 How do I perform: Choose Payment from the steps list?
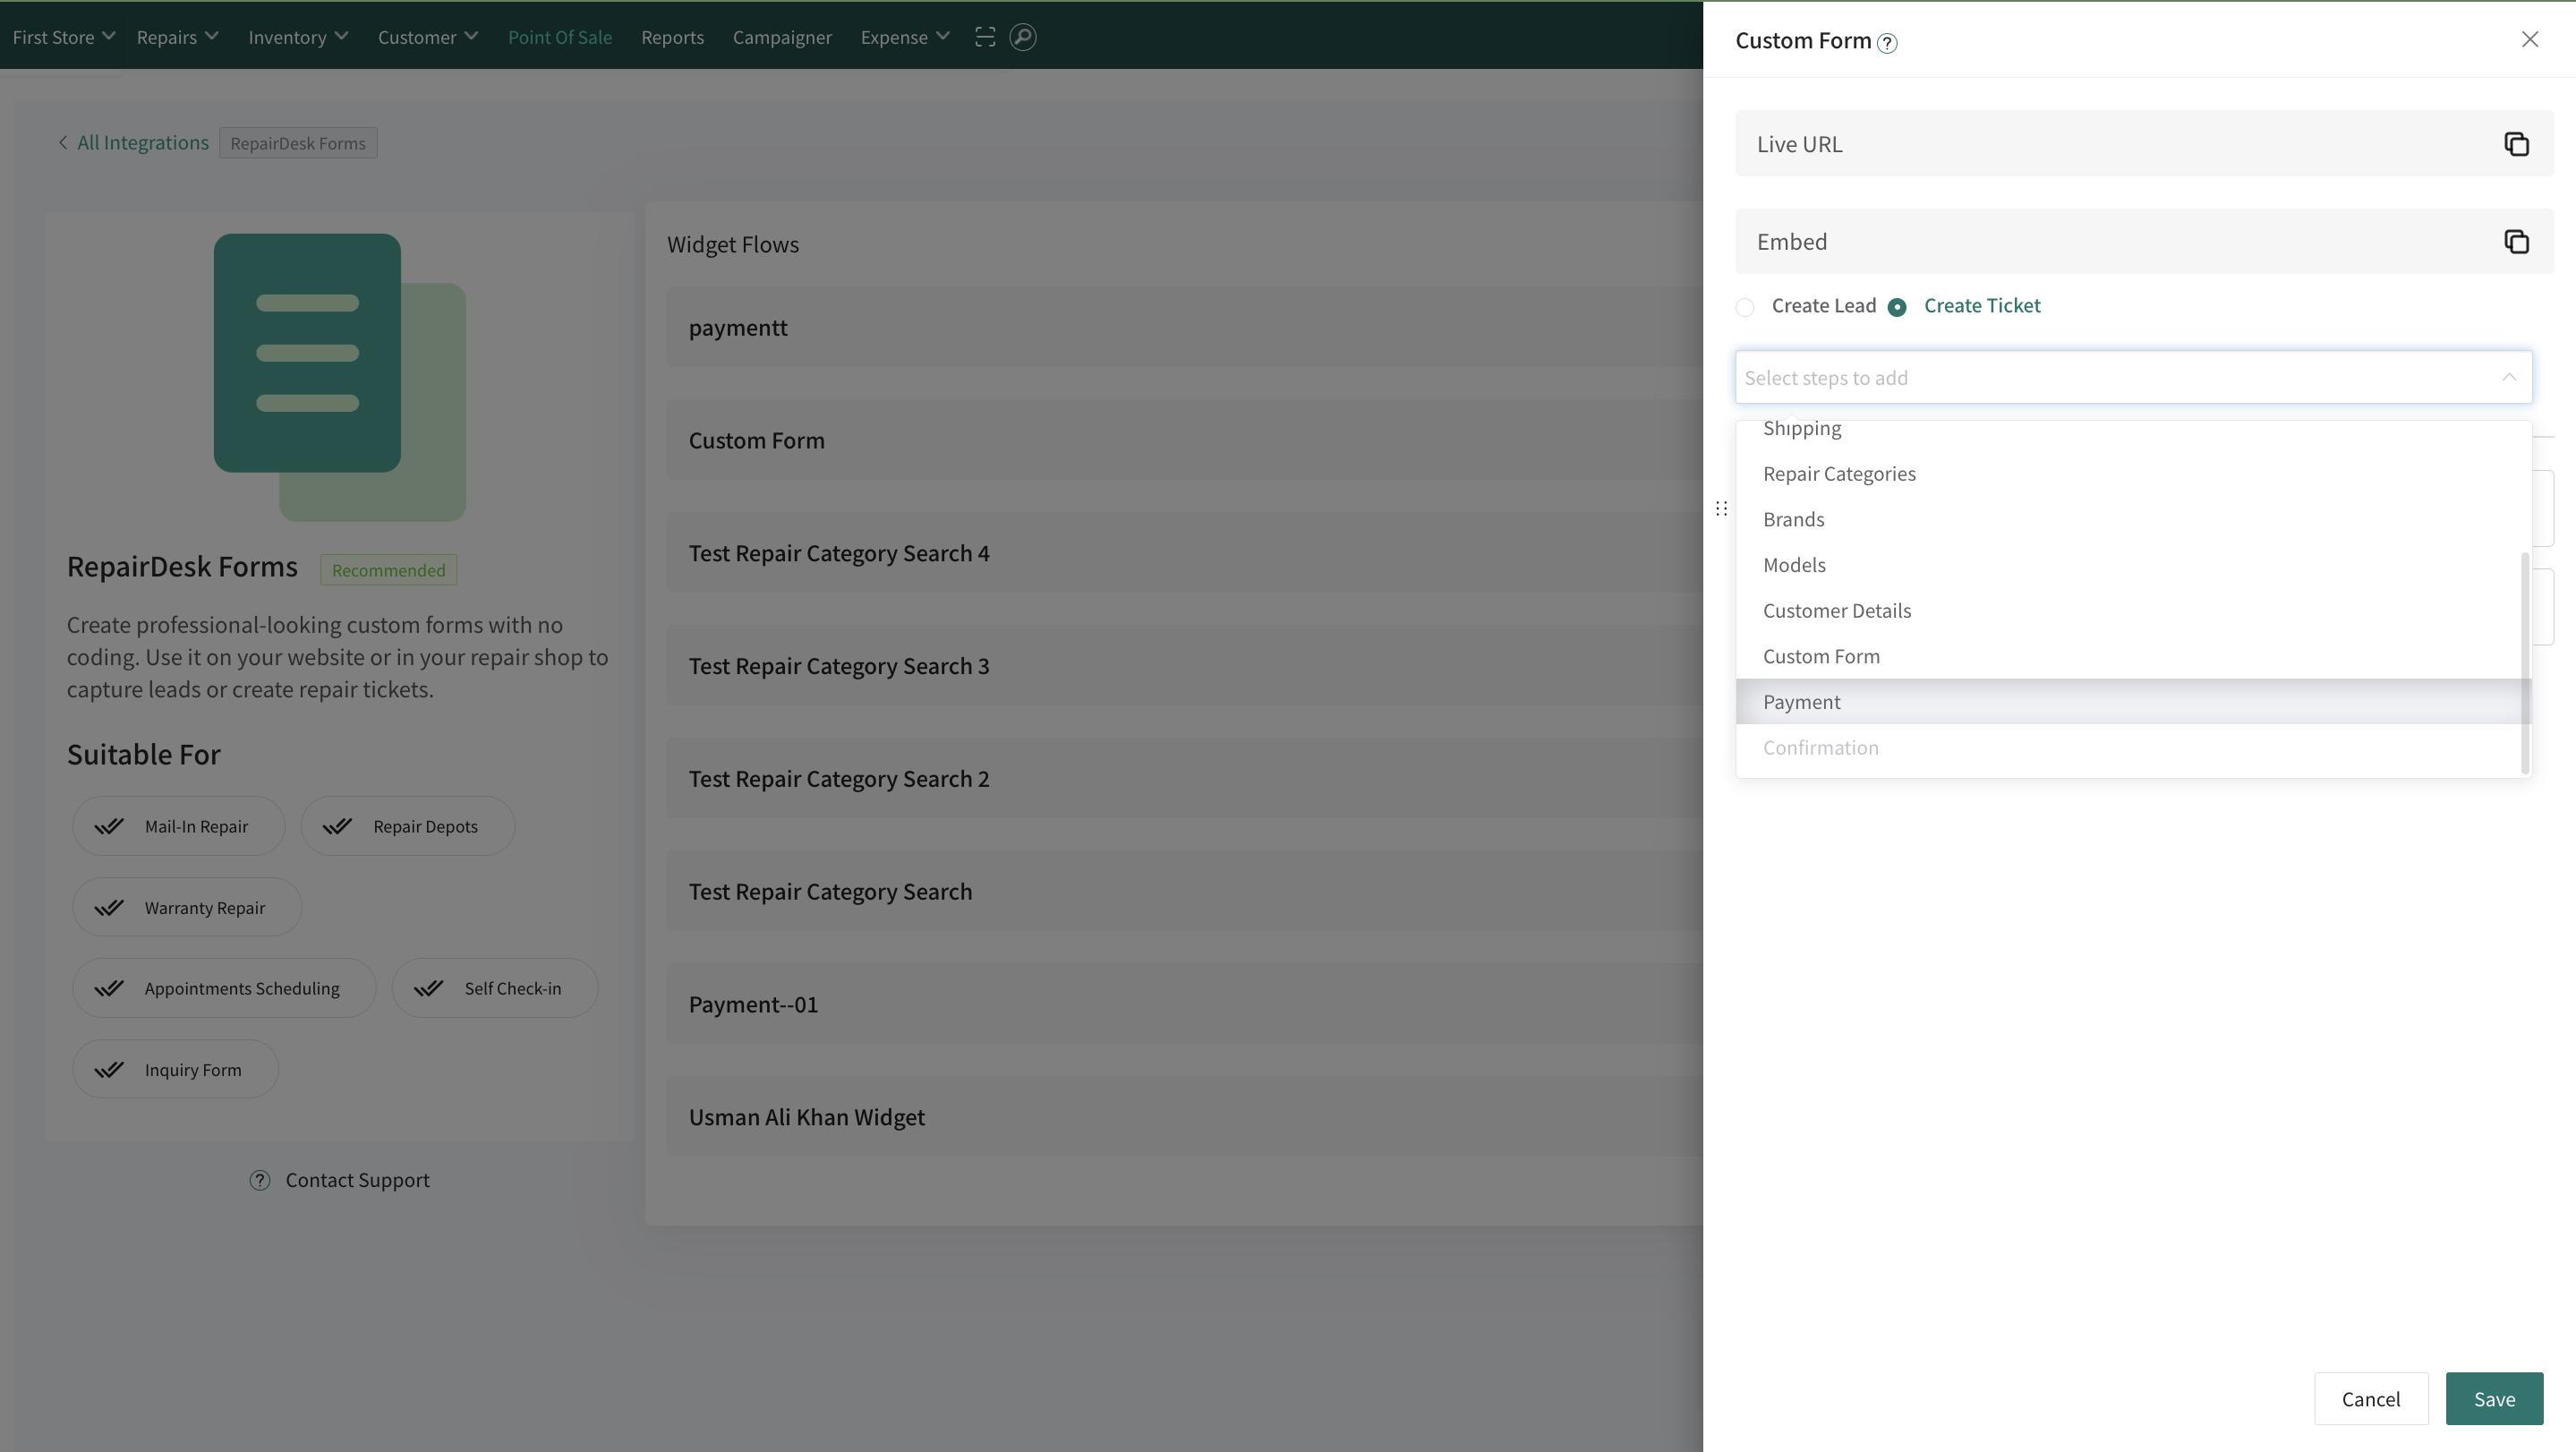pos(1802,702)
